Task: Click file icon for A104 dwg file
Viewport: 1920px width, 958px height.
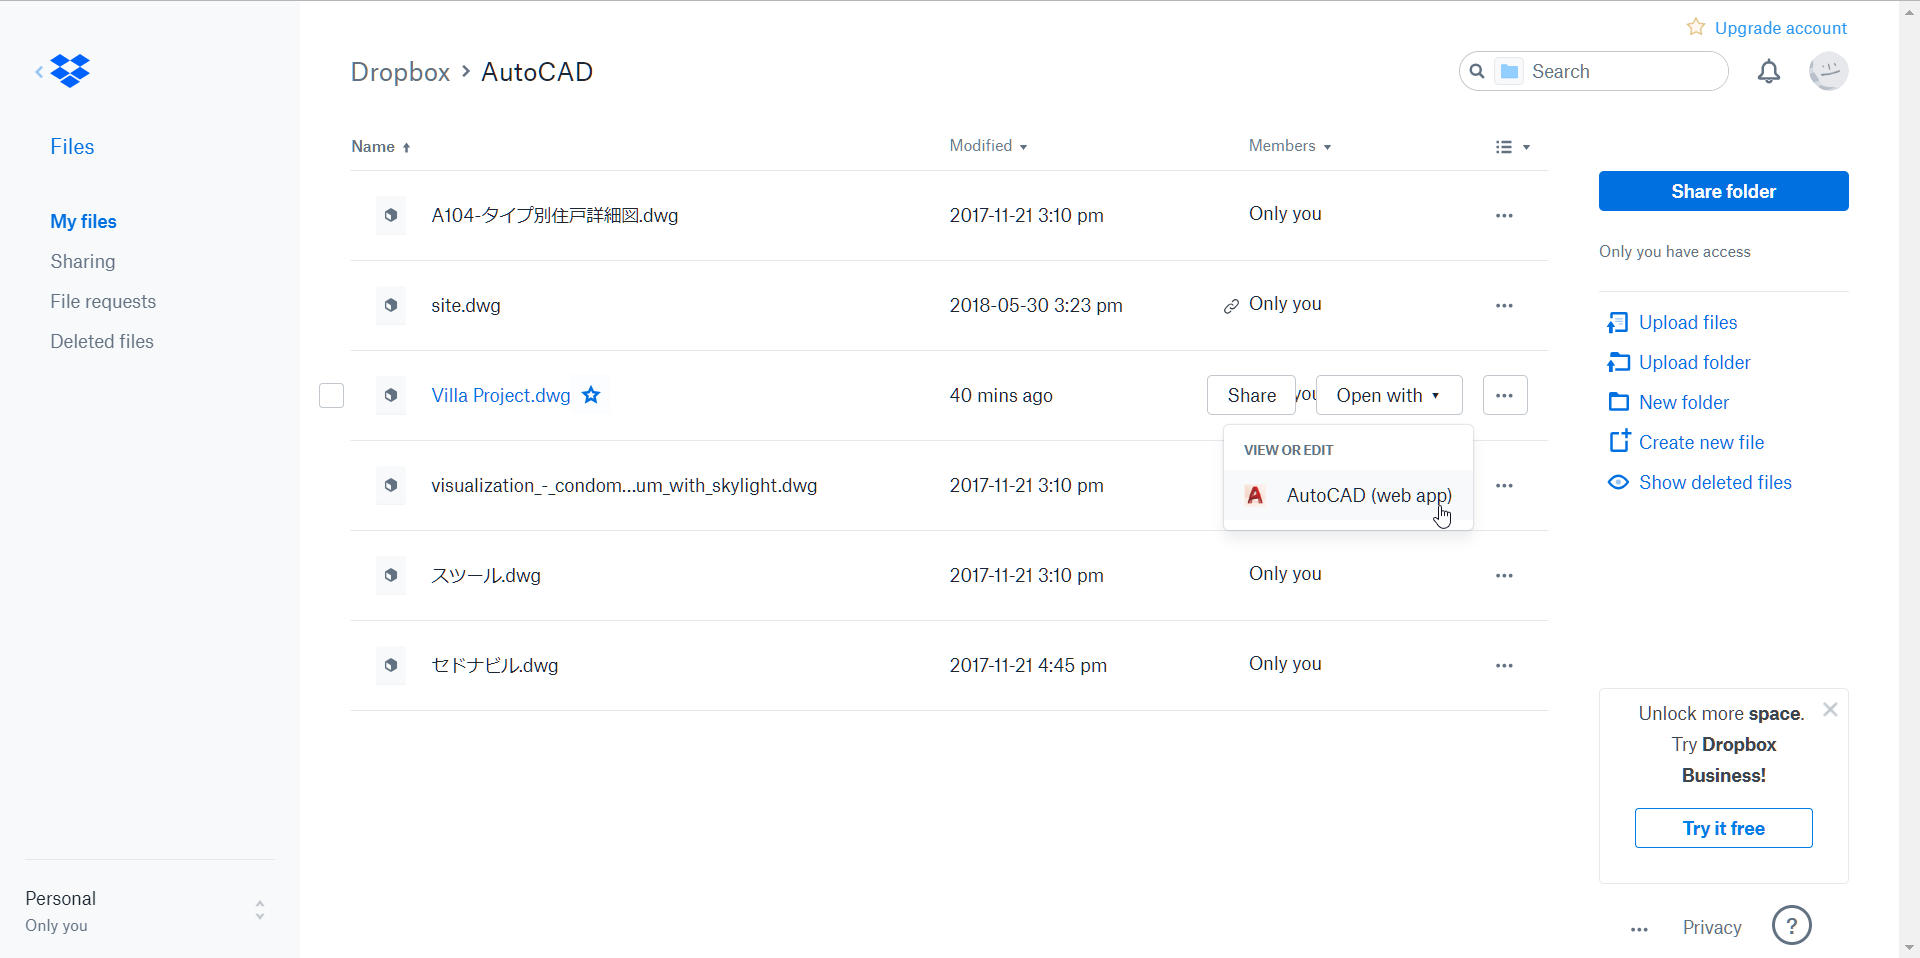Action: 391,215
